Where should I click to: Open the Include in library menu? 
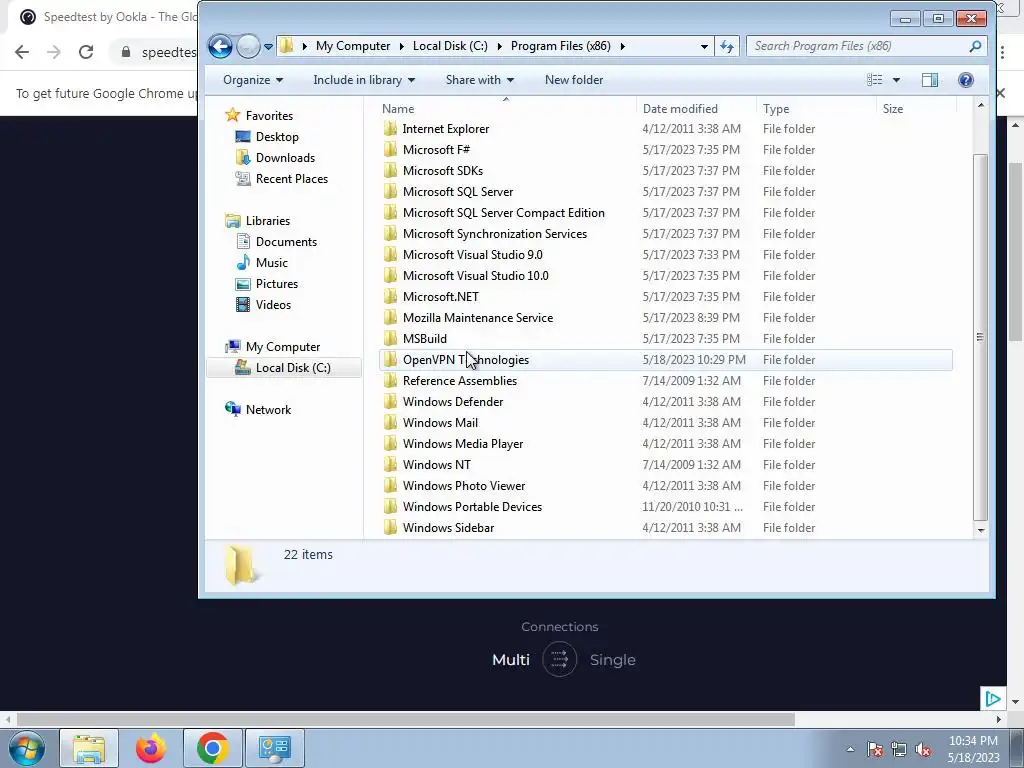[364, 80]
